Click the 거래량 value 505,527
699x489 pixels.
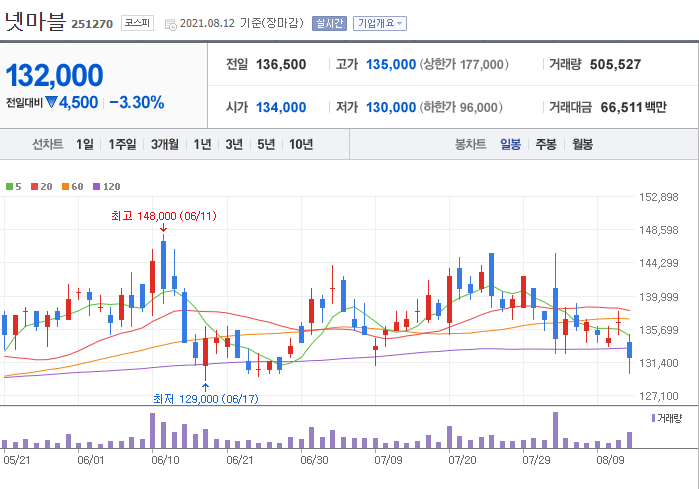coord(615,65)
